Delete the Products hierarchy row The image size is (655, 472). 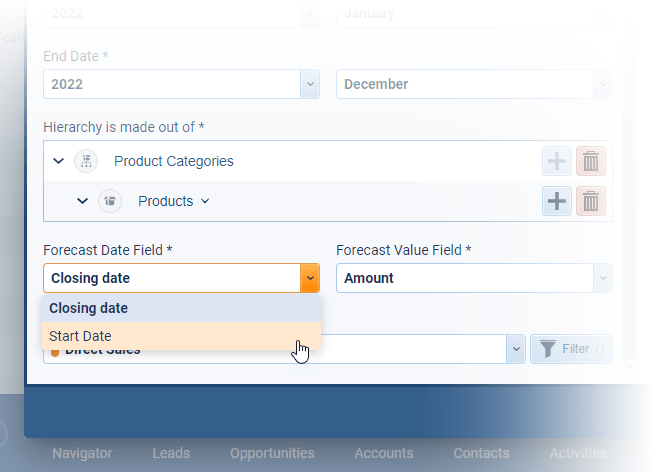coord(591,201)
